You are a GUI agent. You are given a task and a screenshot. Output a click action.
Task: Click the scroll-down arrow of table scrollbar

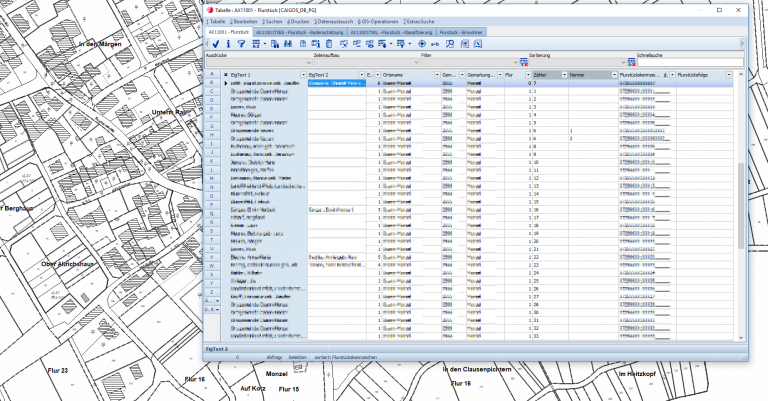[741, 337]
